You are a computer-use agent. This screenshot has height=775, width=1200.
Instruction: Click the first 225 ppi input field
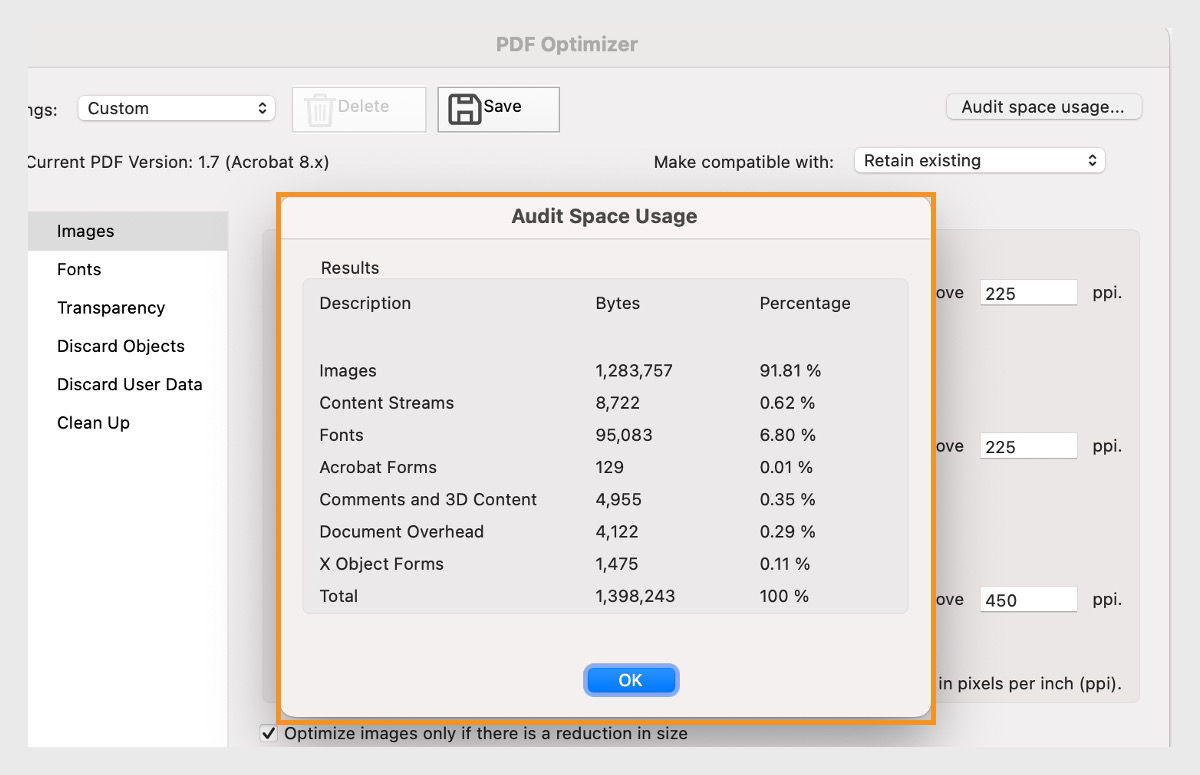point(1028,292)
